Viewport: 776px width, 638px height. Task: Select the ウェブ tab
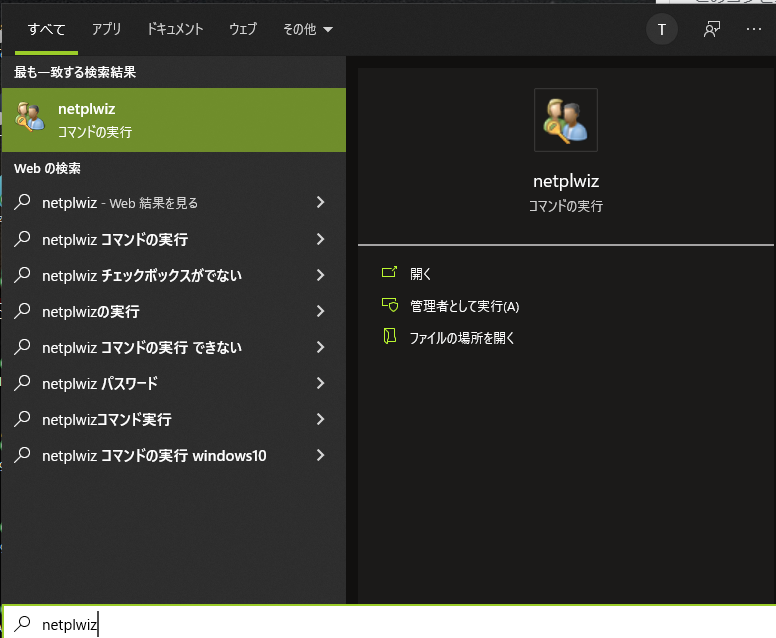242,30
